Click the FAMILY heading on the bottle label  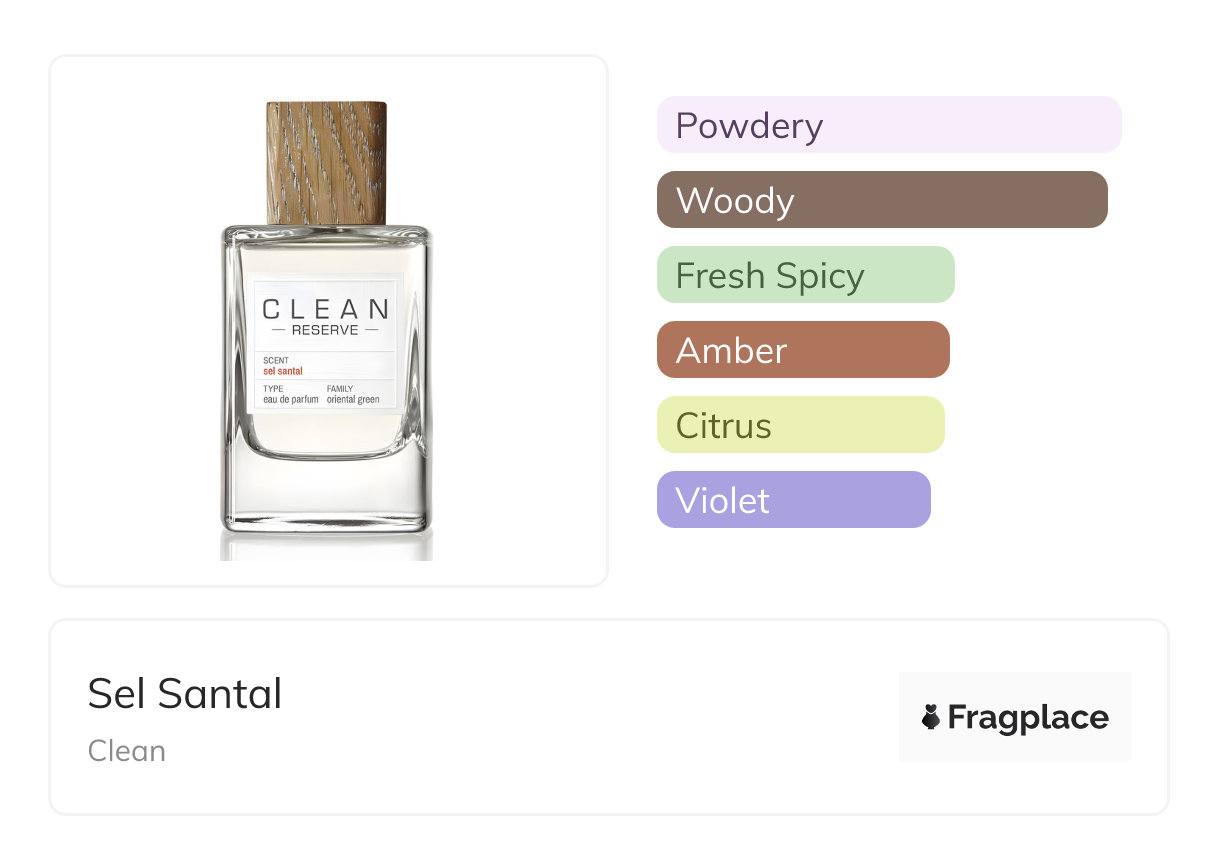click(340, 388)
